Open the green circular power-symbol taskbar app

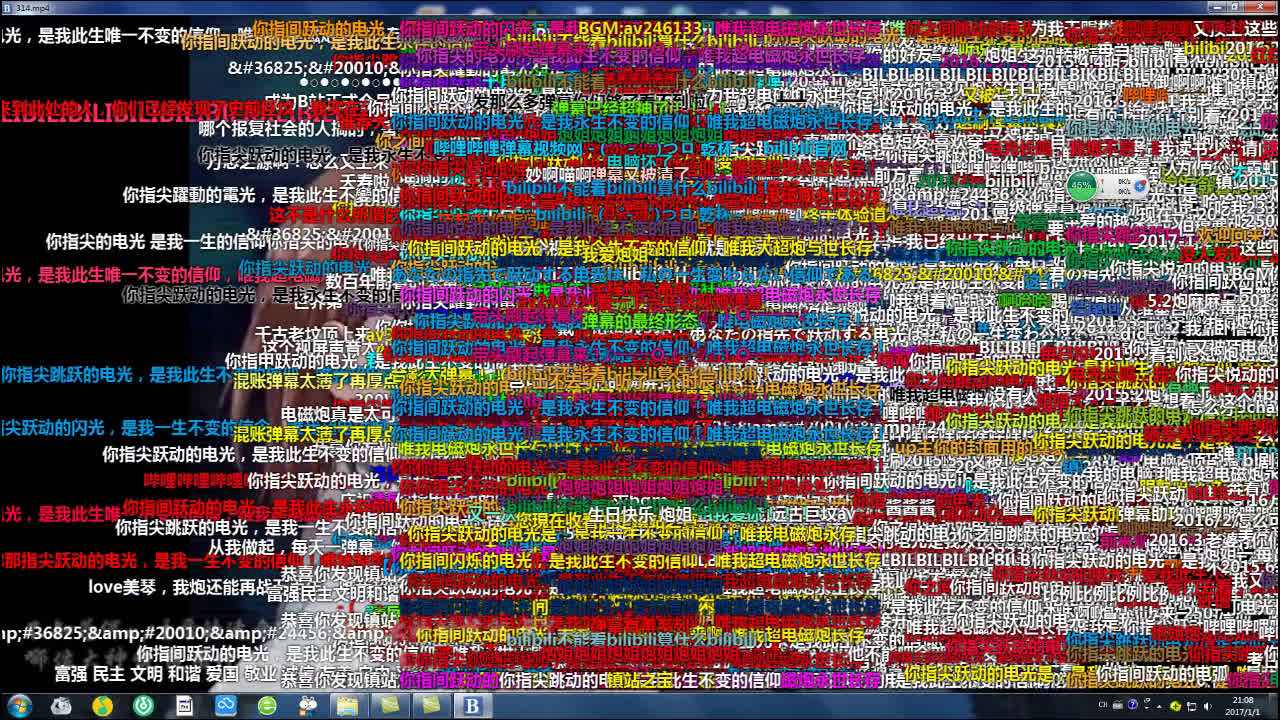pos(144,706)
